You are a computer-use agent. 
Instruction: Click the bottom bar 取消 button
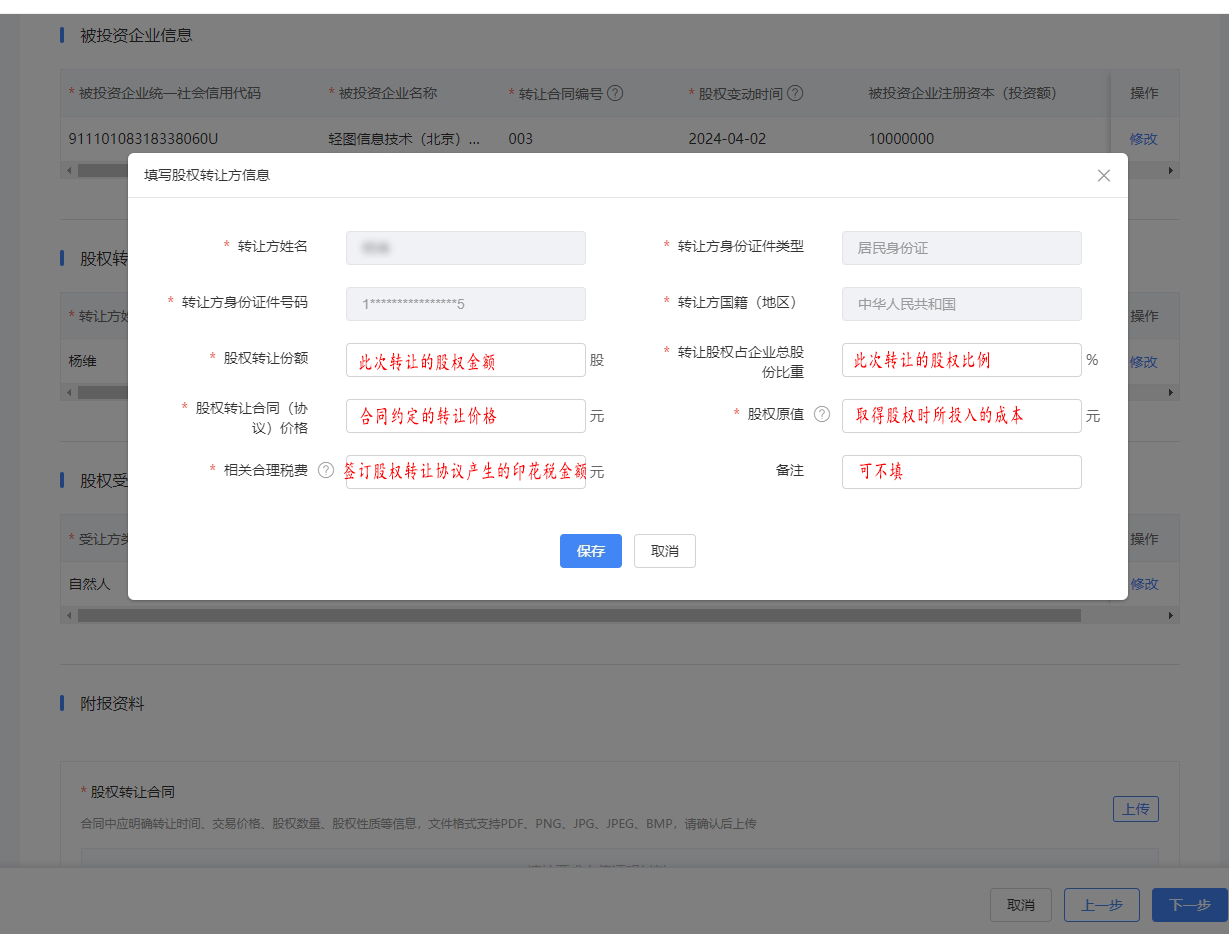pos(1021,905)
